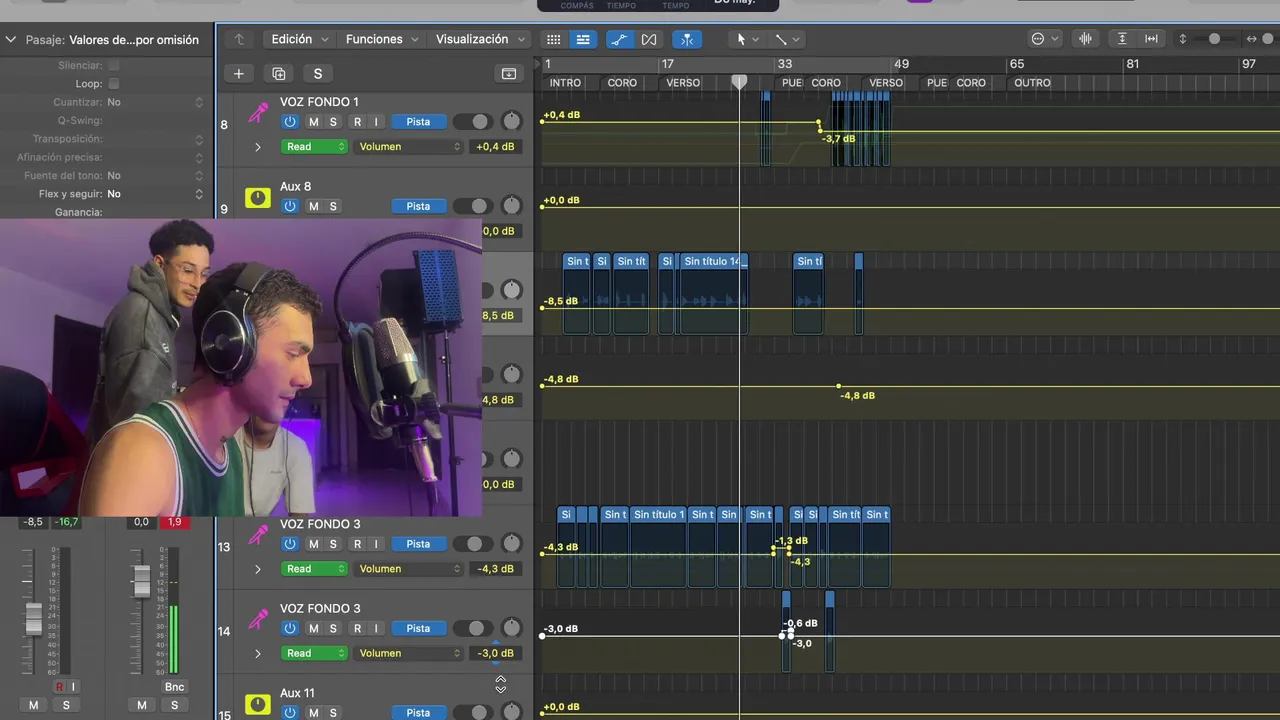This screenshot has height=720, width=1280.
Task: Select the Pointer tool icon
Action: [741, 39]
